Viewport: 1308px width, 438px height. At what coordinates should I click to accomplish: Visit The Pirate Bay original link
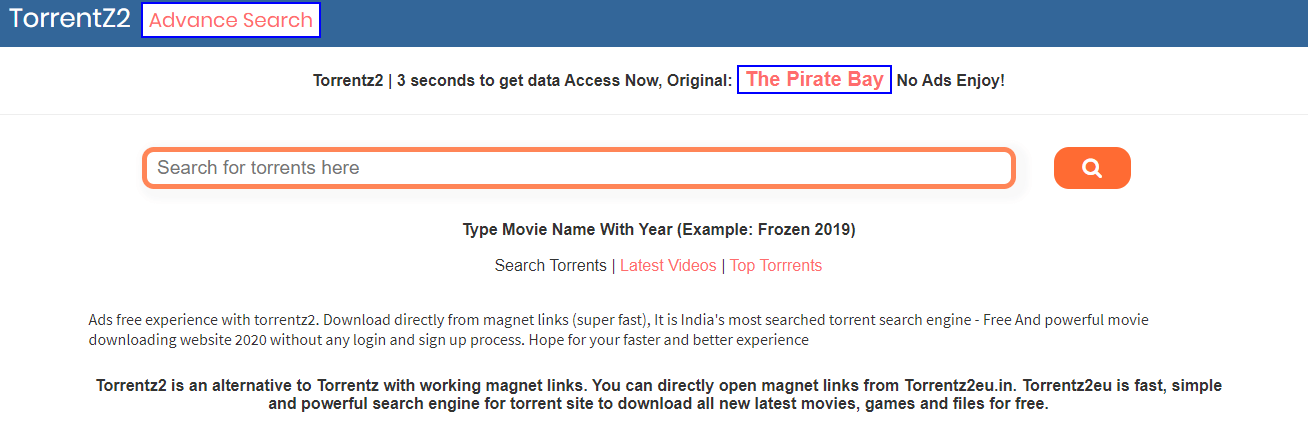814,80
